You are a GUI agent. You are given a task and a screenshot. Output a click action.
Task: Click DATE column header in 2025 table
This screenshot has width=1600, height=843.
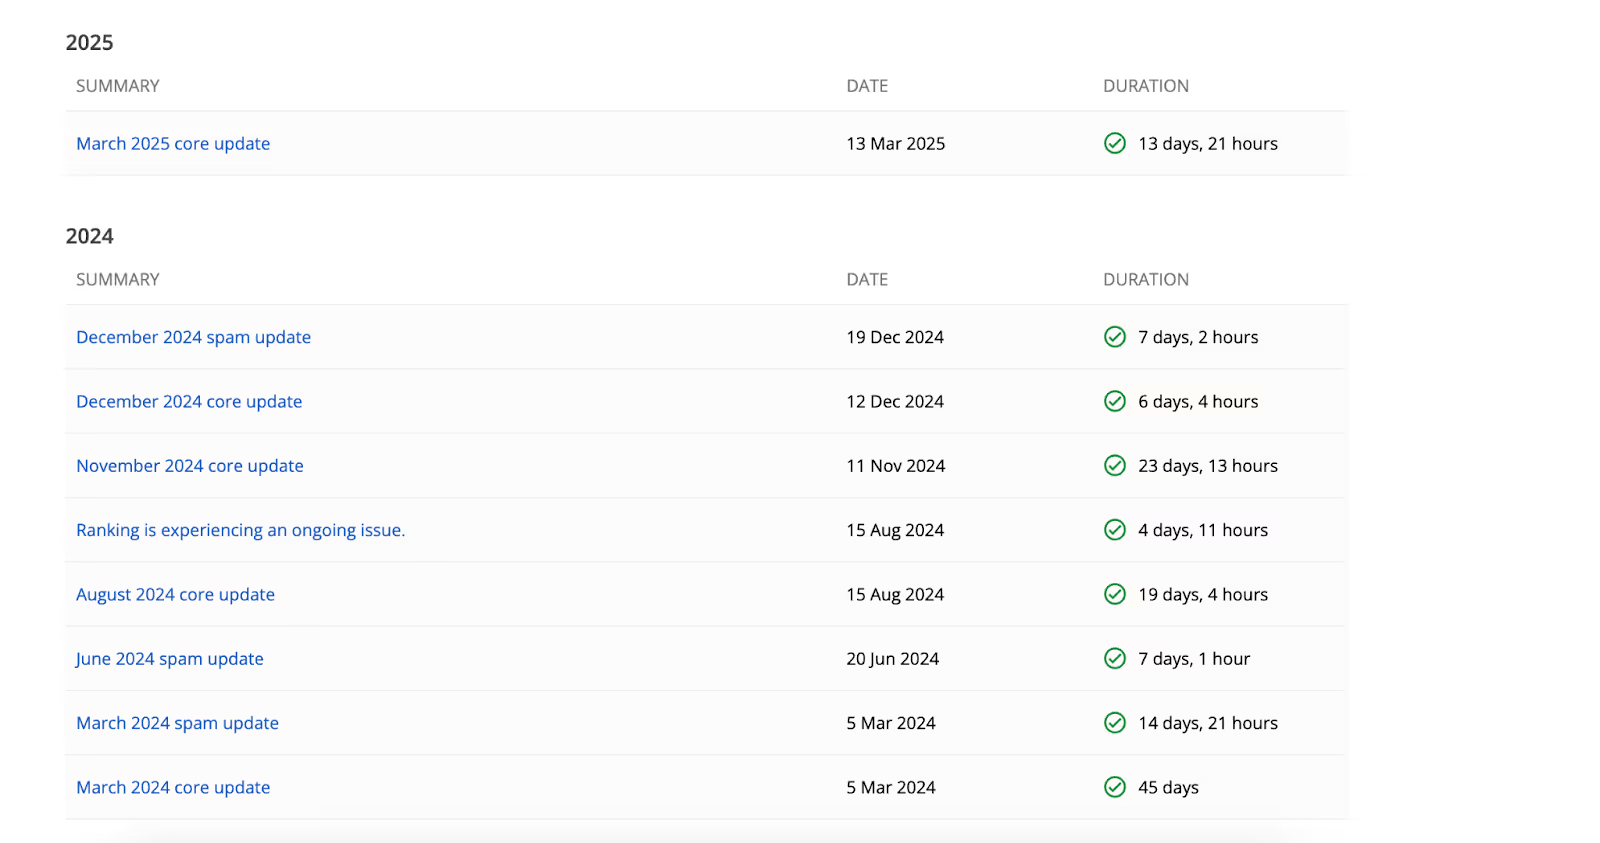click(867, 86)
